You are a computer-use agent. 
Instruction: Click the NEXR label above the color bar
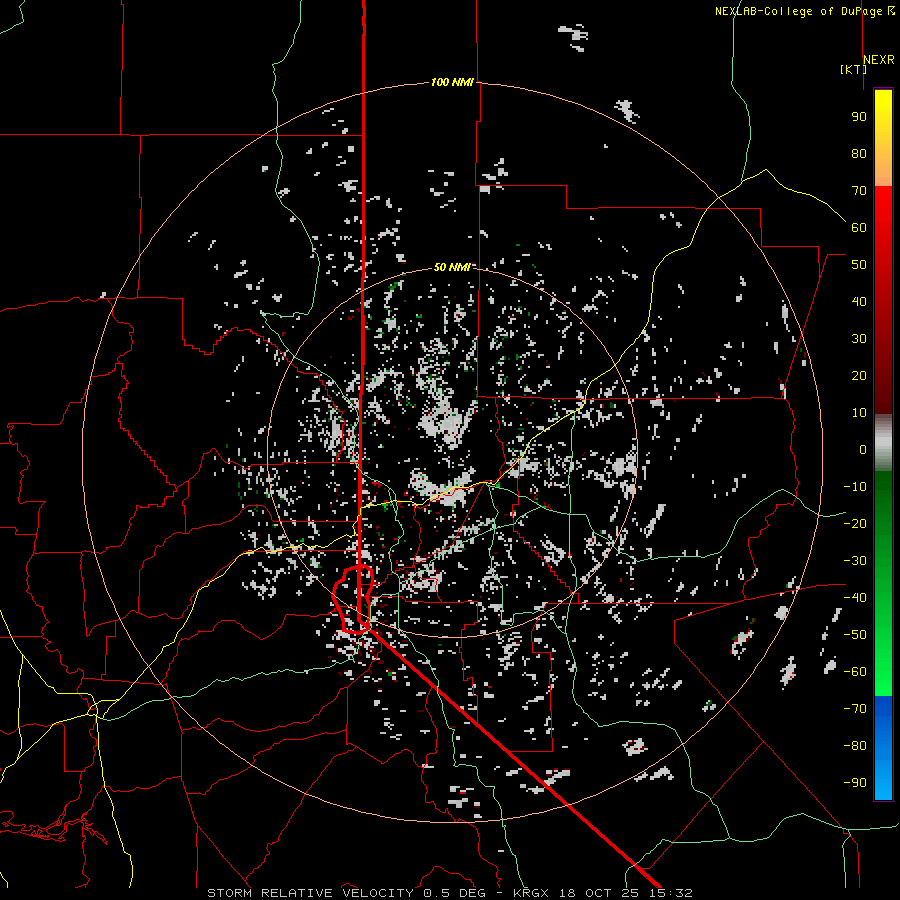pyautogui.click(x=879, y=60)
